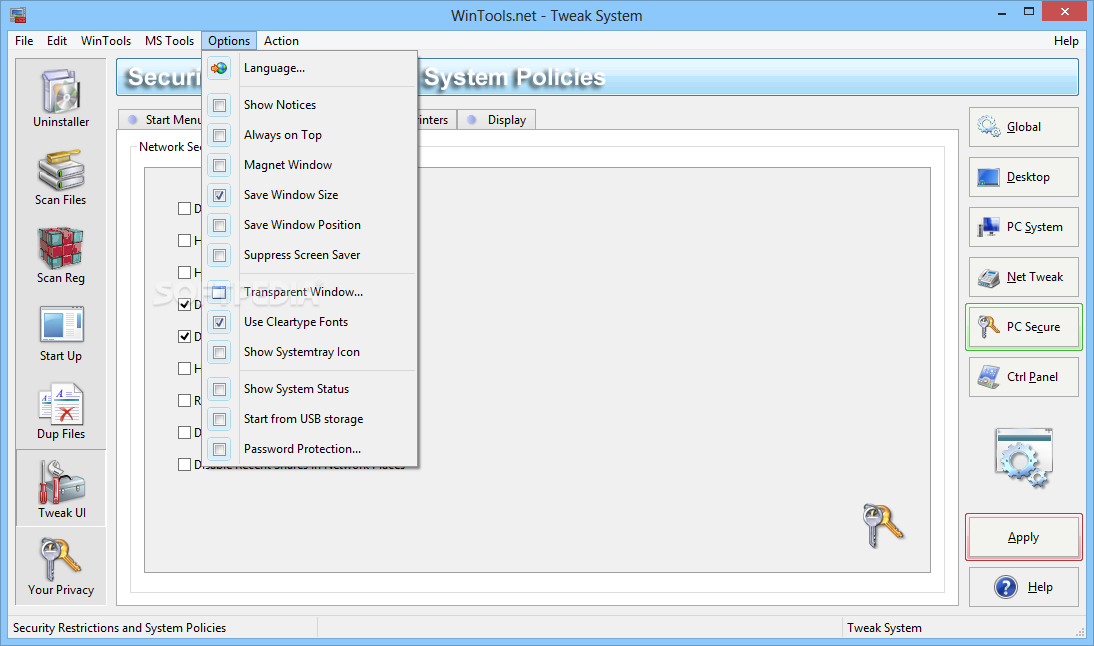Open Global tweaks section
Screen dimensions: 1094x646
coord(1024,127)
